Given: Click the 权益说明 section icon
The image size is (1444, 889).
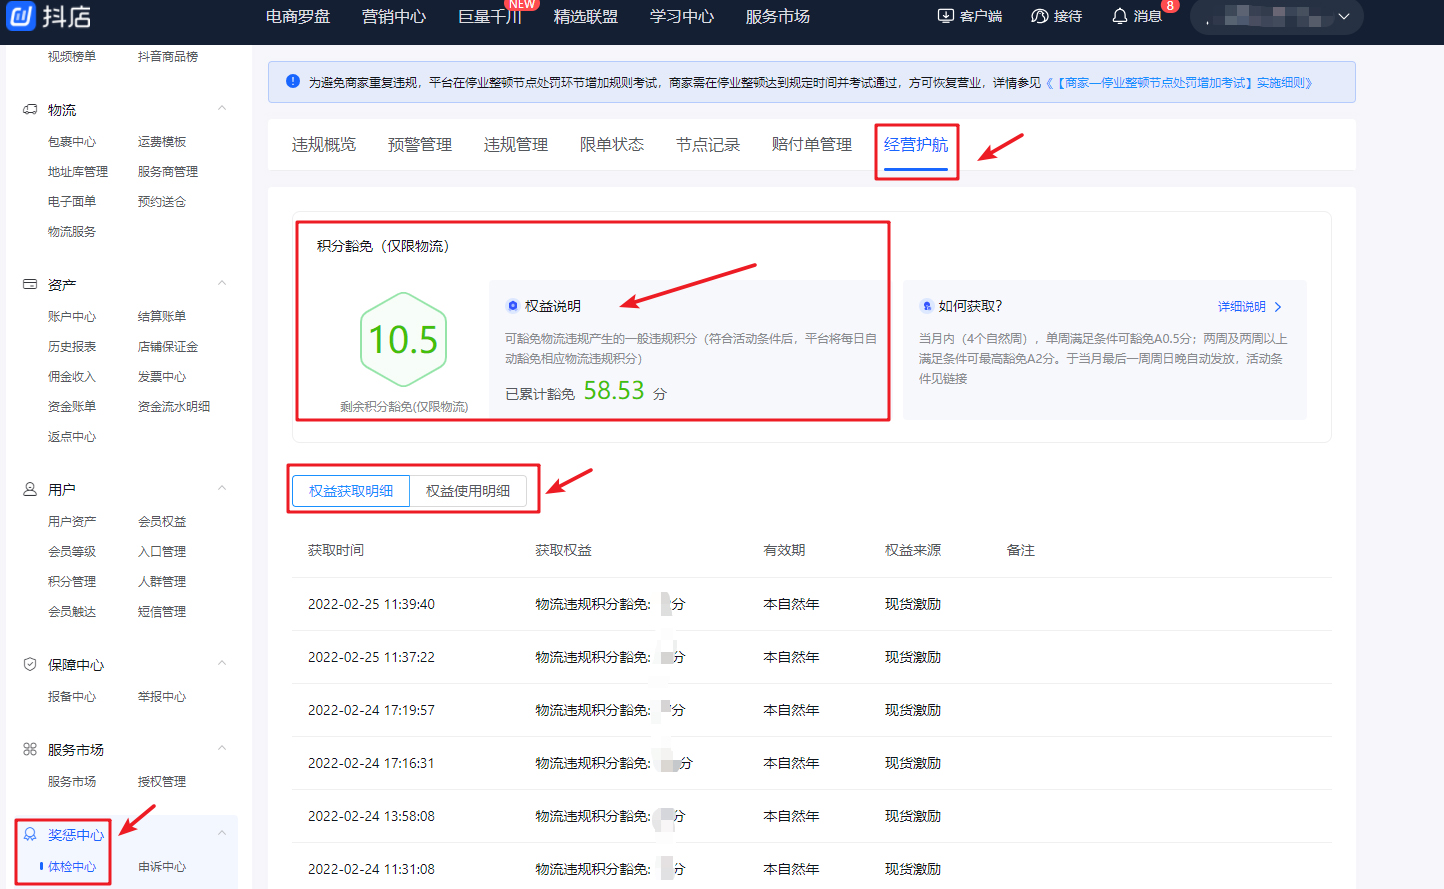Looking at the screenshot, I should tap(513, 306).
